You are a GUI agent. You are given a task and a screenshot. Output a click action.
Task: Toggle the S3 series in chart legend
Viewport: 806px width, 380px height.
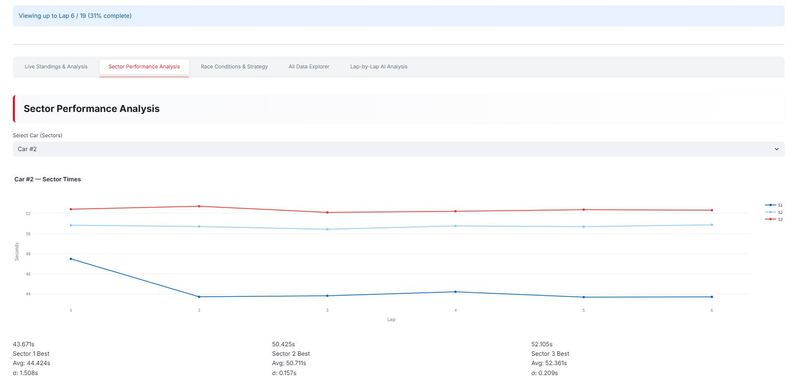(x=774, y=220)
